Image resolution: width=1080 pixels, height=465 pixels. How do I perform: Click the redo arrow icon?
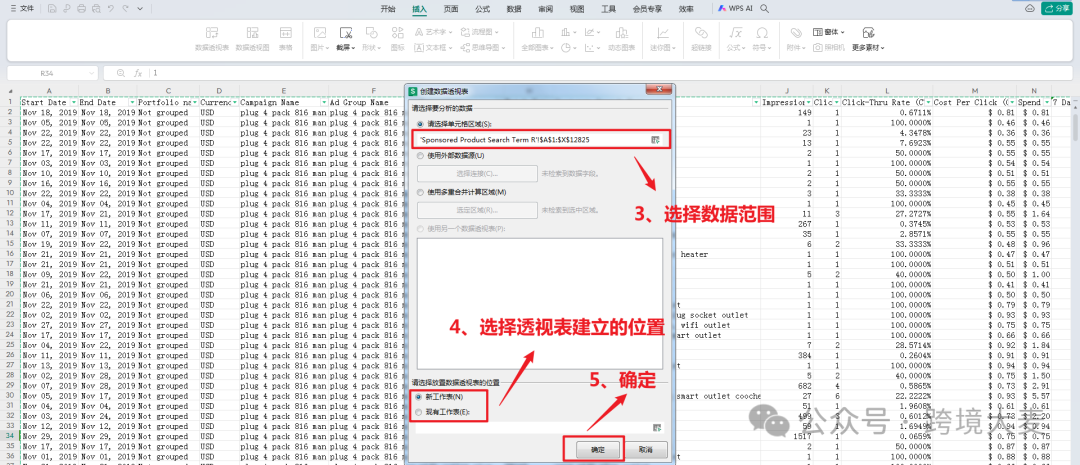pyautogui.click(x=125, y=9)
